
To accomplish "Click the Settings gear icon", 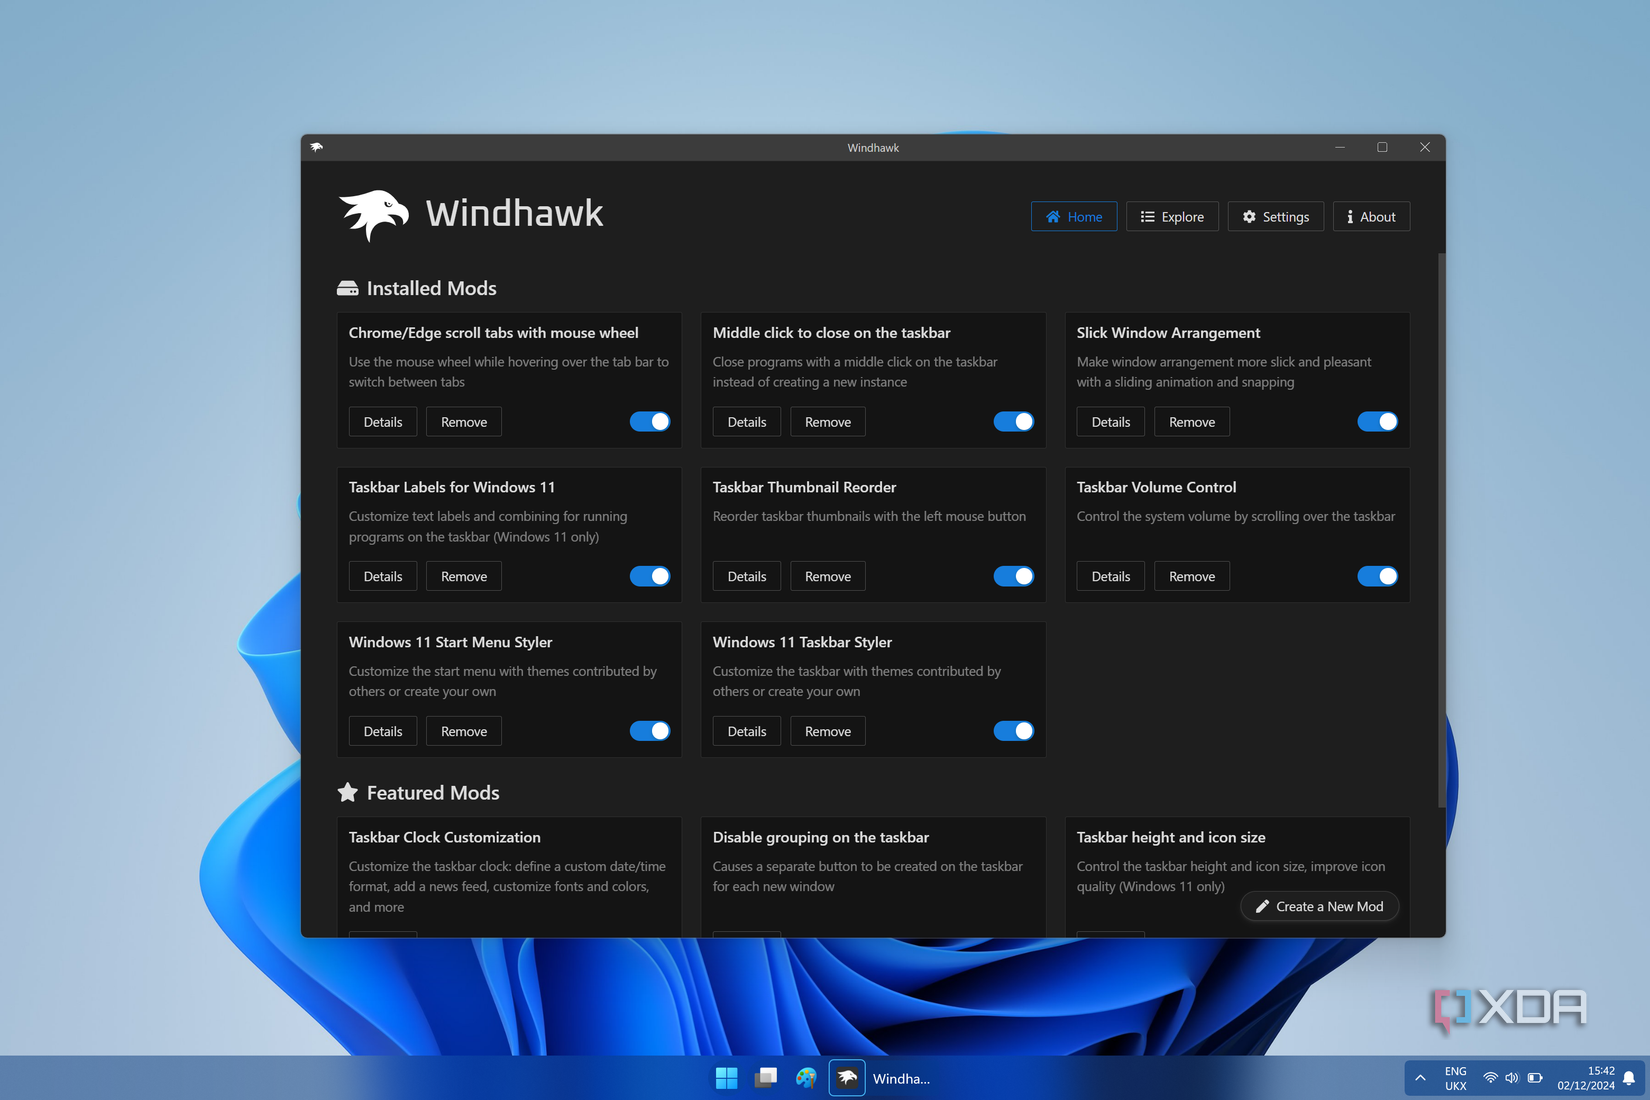I will tap(1249, 216).
